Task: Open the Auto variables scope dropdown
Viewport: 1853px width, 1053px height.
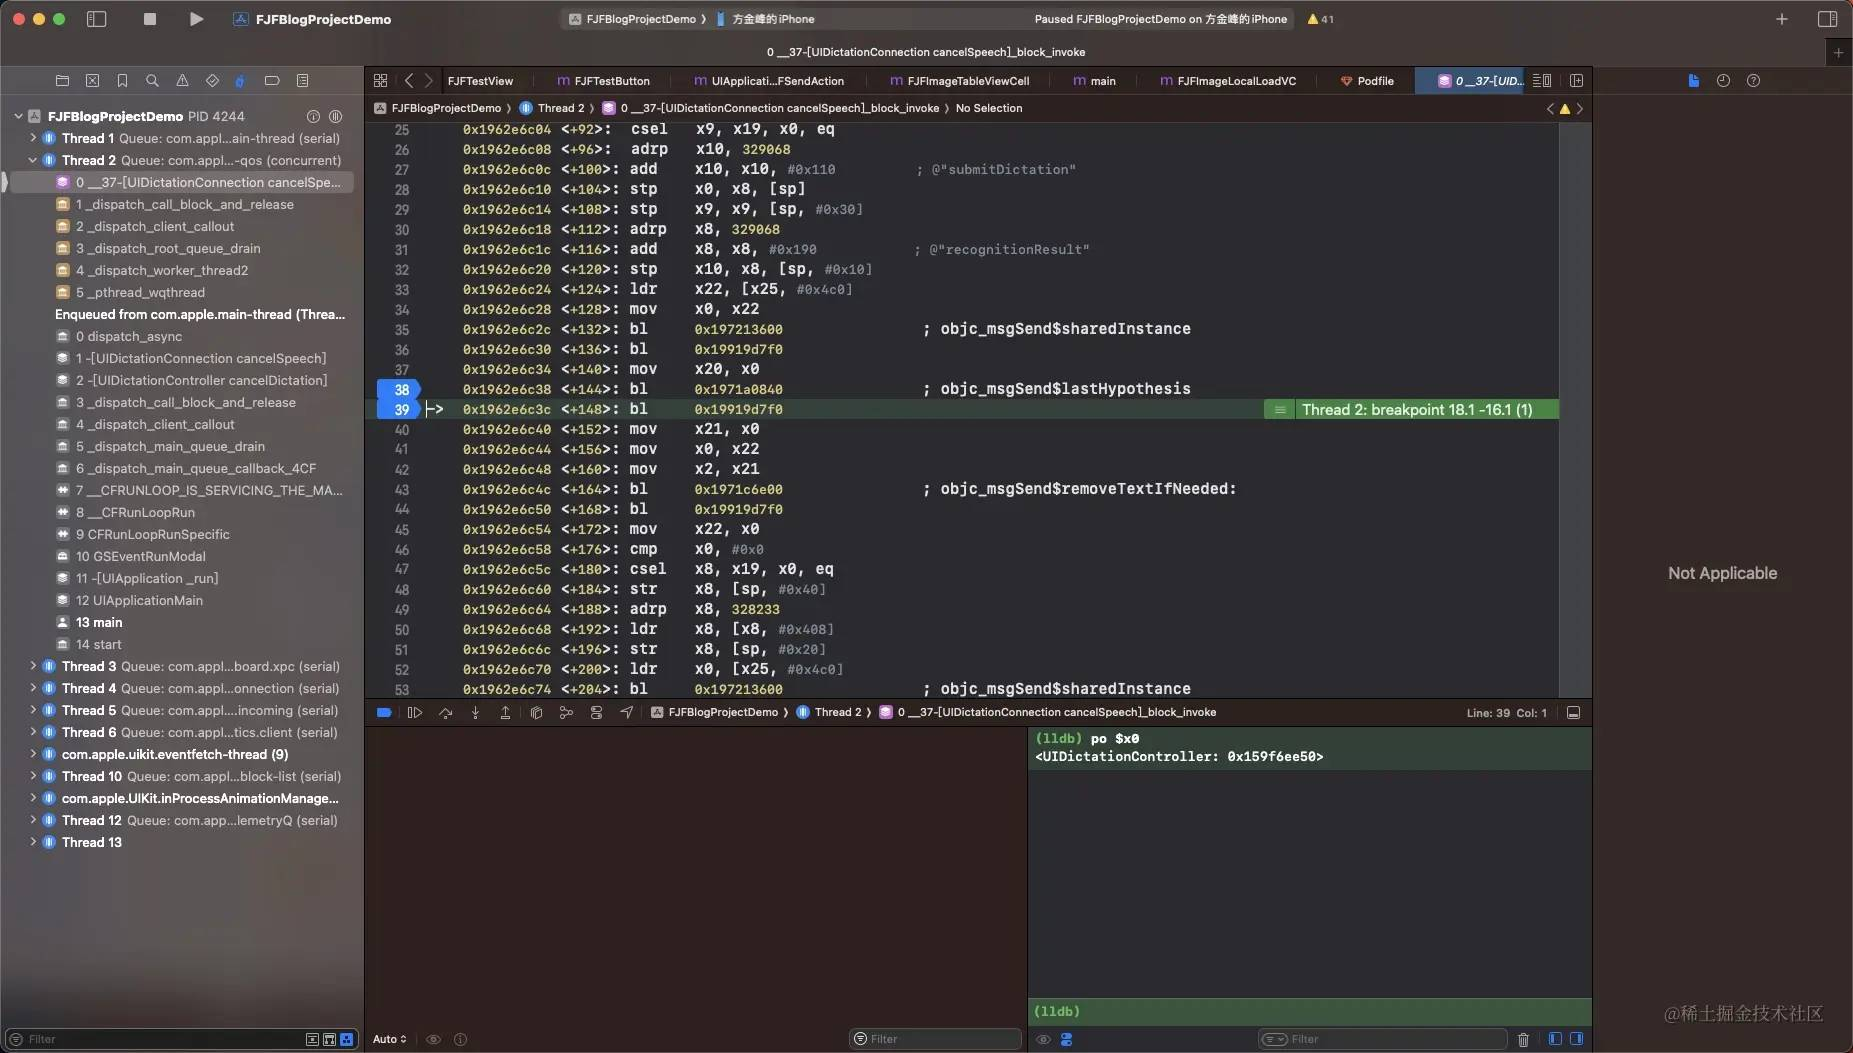Action: pyautogui.click(x=389, y=1039)
